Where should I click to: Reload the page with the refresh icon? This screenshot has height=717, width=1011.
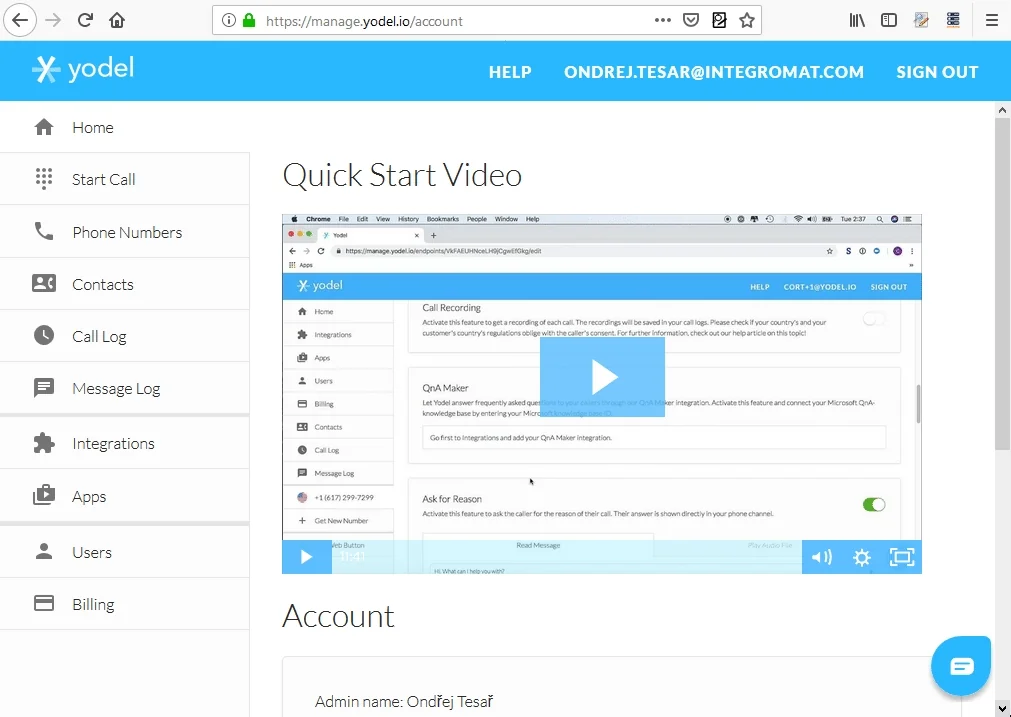(x=85, y=21)
